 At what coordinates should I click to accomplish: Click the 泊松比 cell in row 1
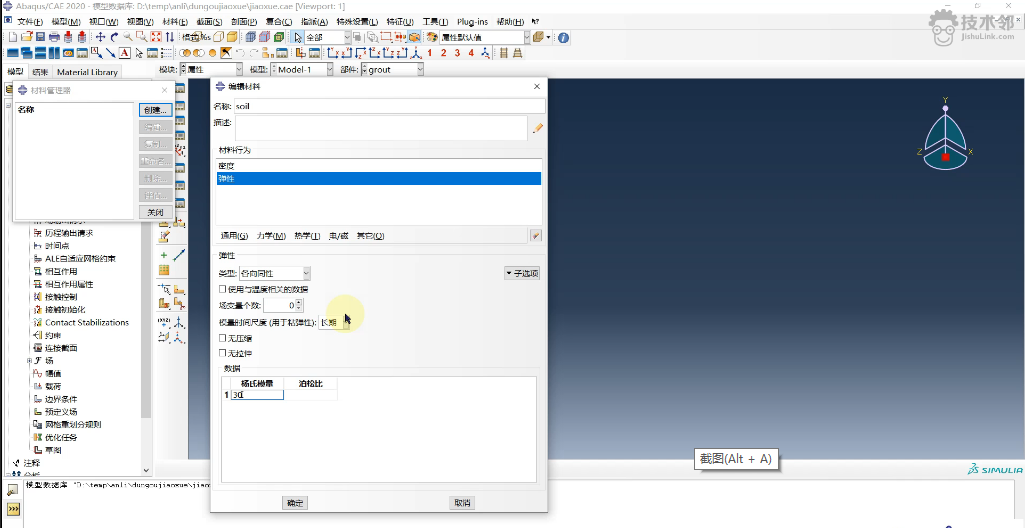(x=311, y=395)
